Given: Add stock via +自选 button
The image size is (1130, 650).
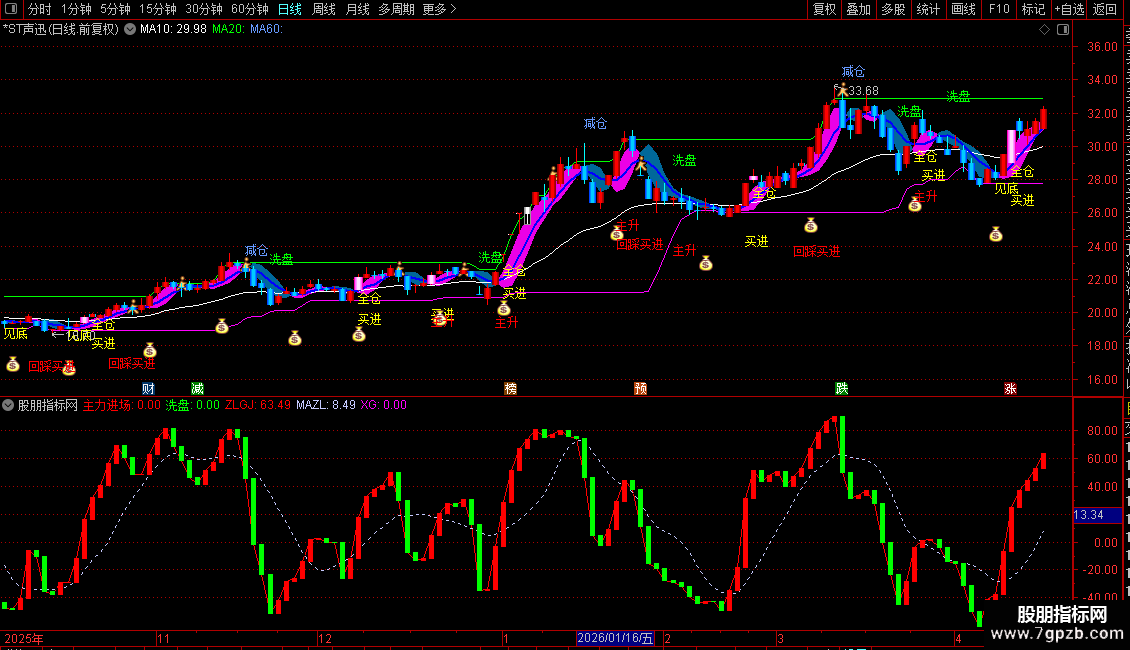Looking at the screenshot, I should point(1069,9).
